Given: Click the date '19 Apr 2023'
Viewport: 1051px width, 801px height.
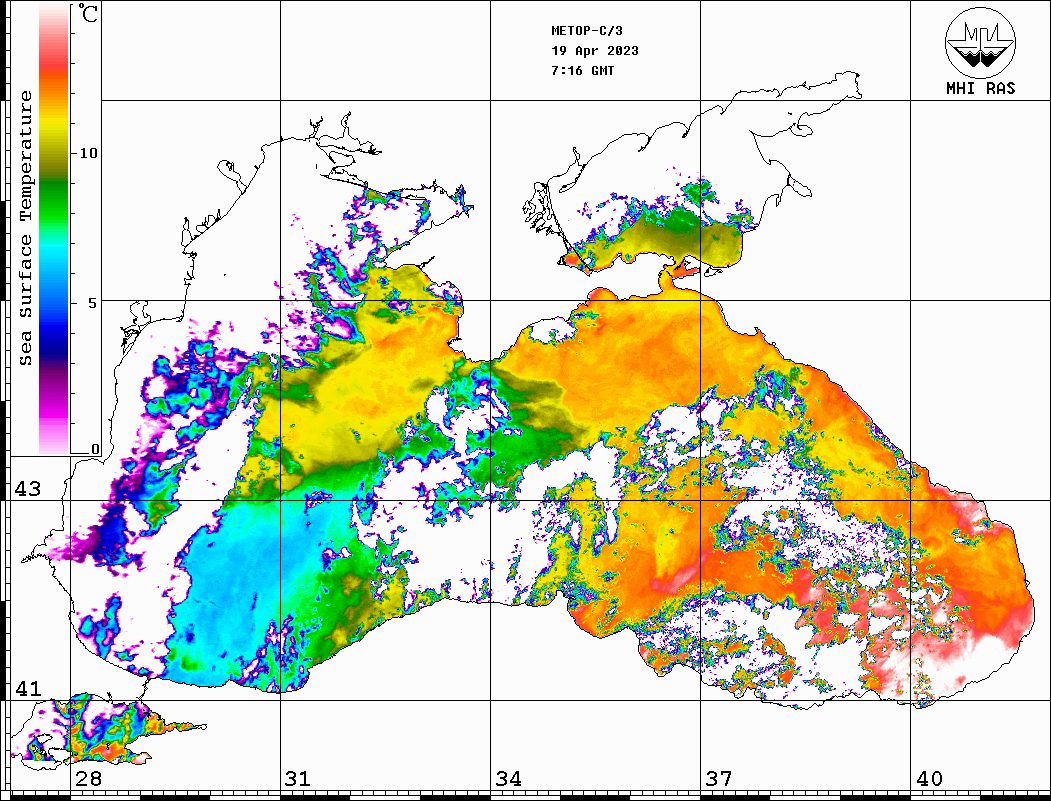Looking at the screenshot, I should (x=595, y=51).
